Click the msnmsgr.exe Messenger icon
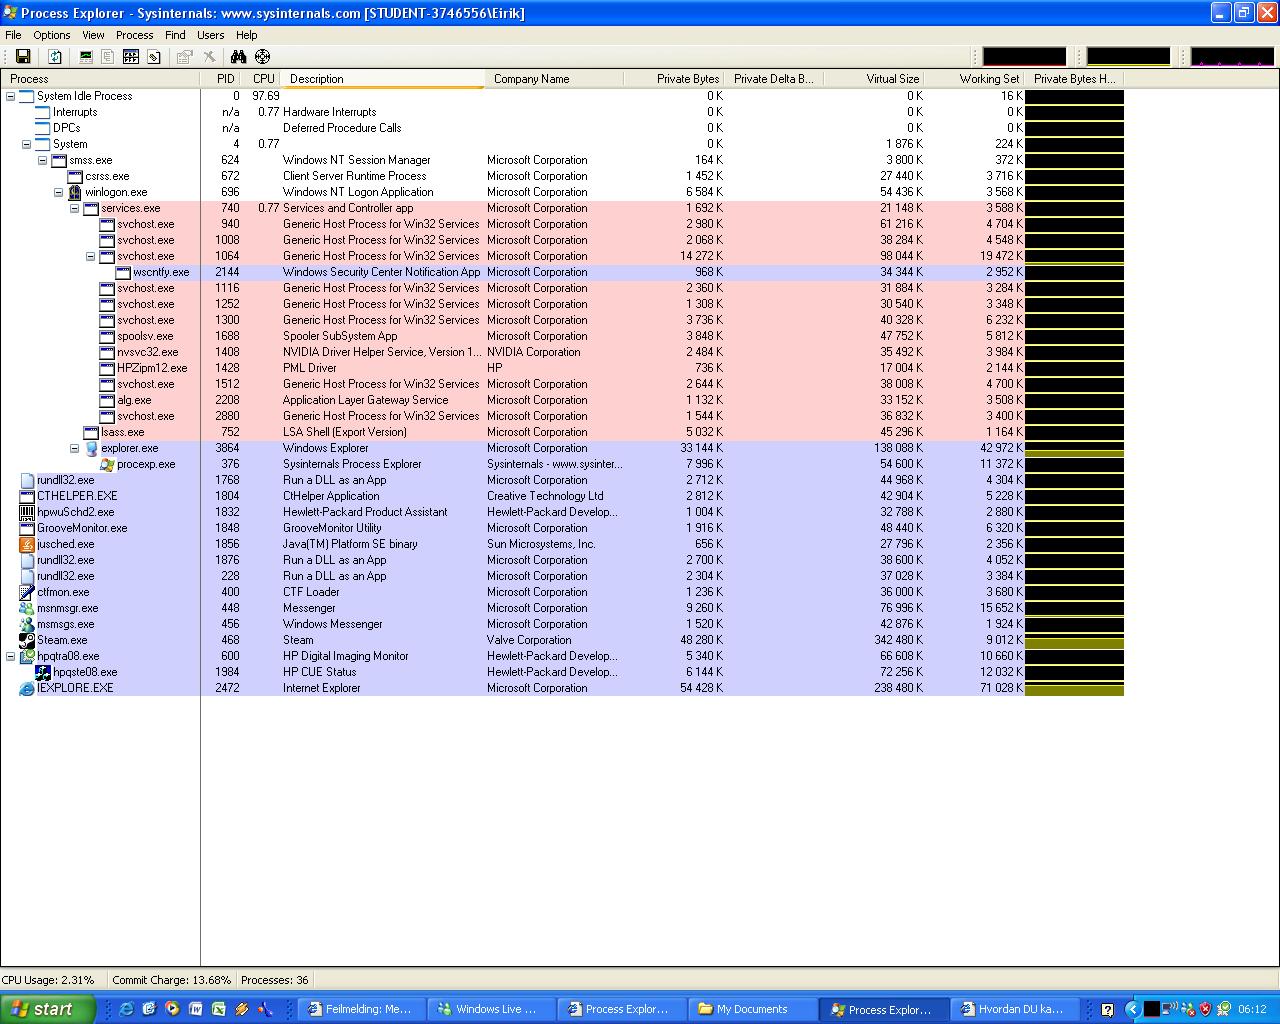 (27, 608)
